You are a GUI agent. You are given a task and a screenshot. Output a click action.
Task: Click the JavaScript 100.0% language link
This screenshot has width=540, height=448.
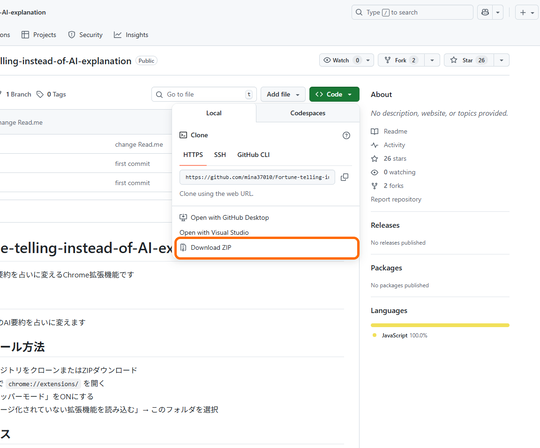[400, 335]
